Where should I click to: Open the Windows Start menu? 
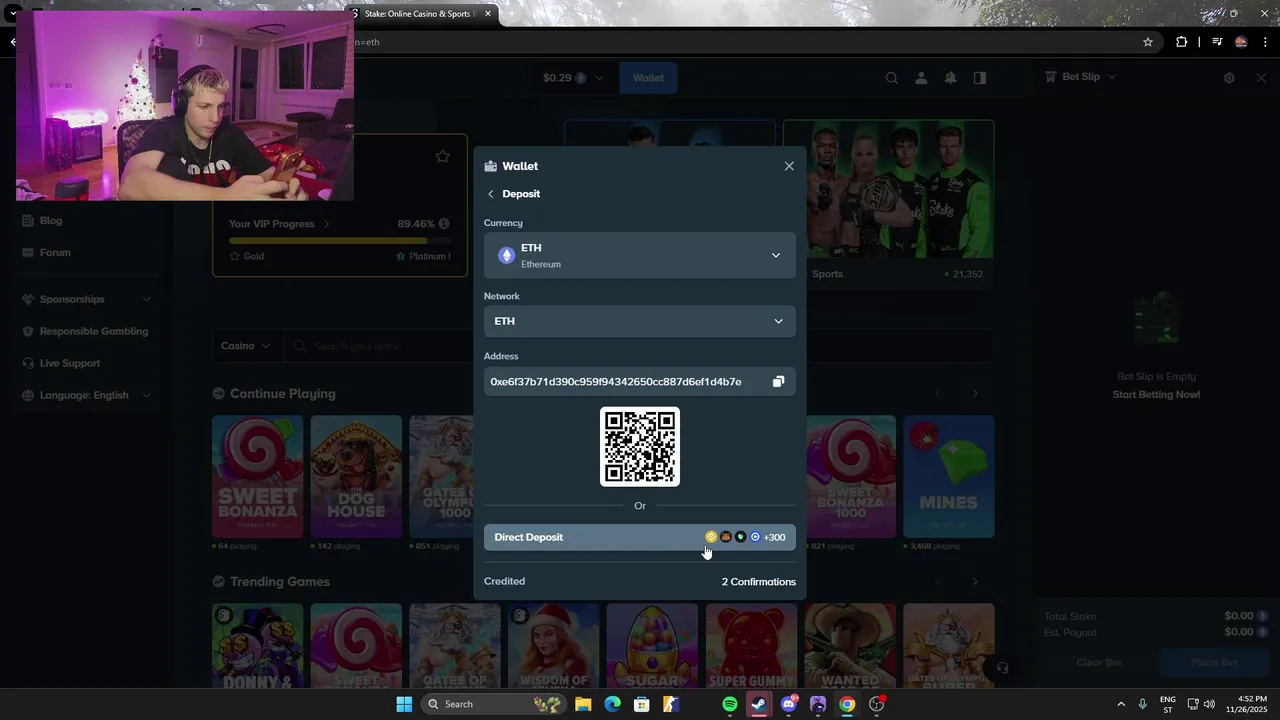pyautogui.click(x=404, y=704)
